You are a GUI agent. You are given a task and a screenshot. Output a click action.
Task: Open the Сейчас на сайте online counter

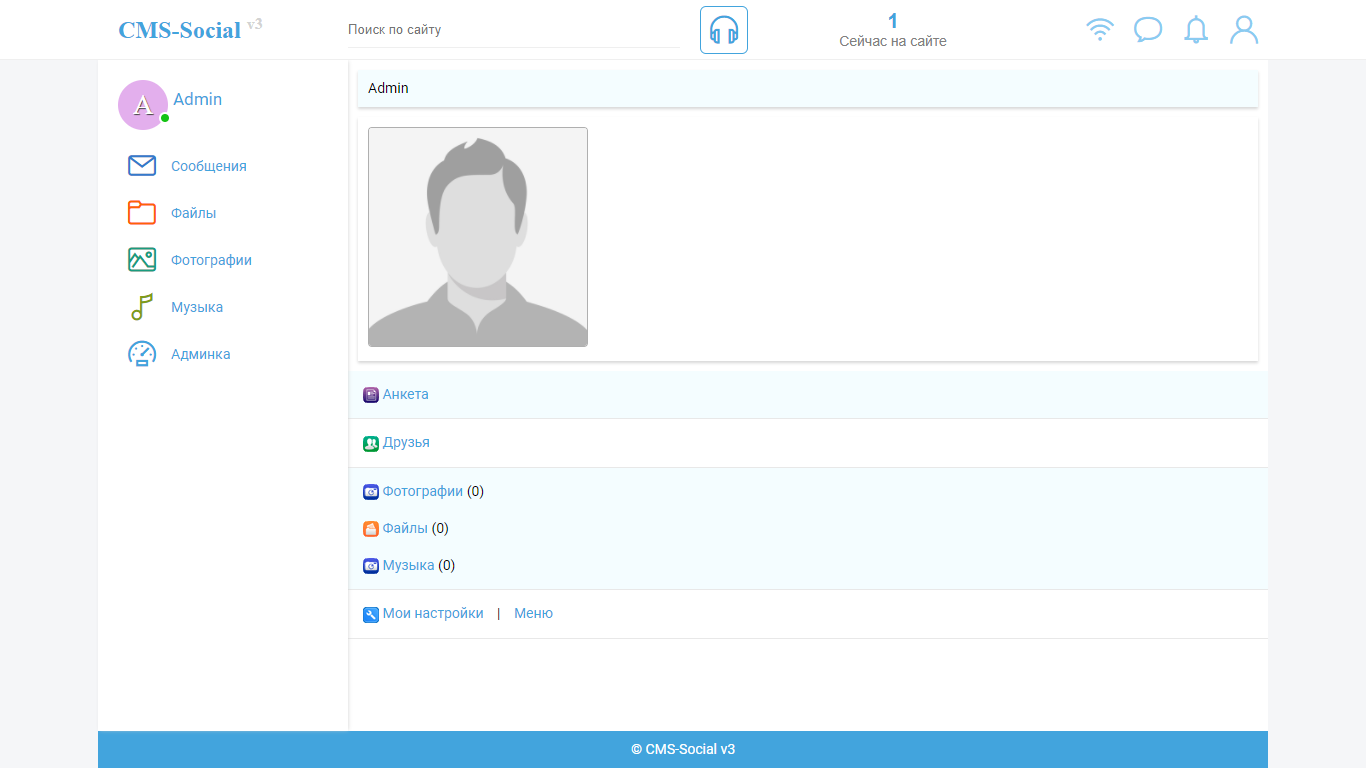(892, 31)
